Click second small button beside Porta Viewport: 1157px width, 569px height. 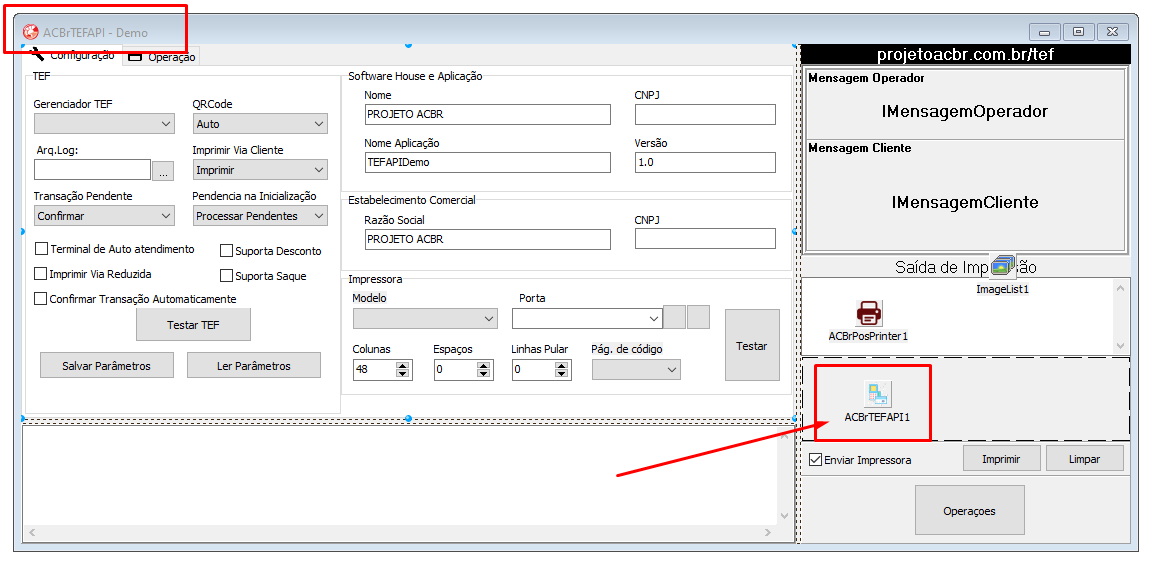click(698, 317)
